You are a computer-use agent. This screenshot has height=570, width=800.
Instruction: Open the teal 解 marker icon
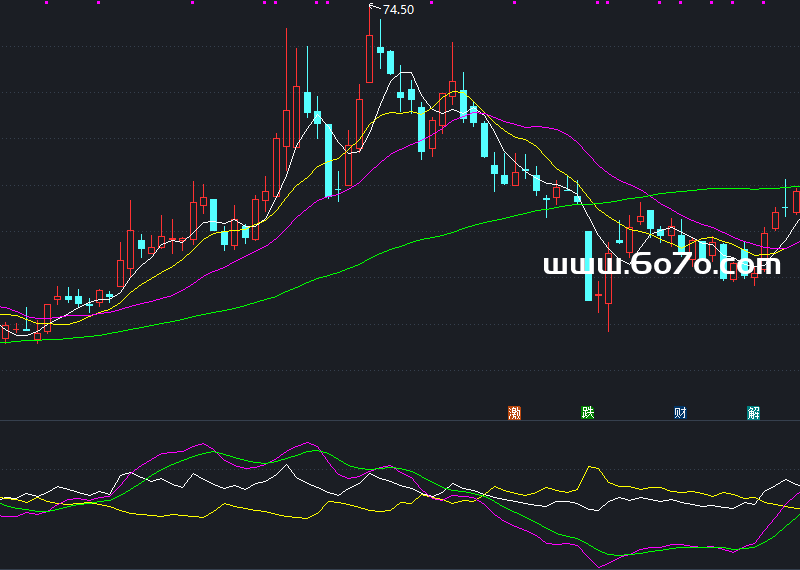point(753,412)
